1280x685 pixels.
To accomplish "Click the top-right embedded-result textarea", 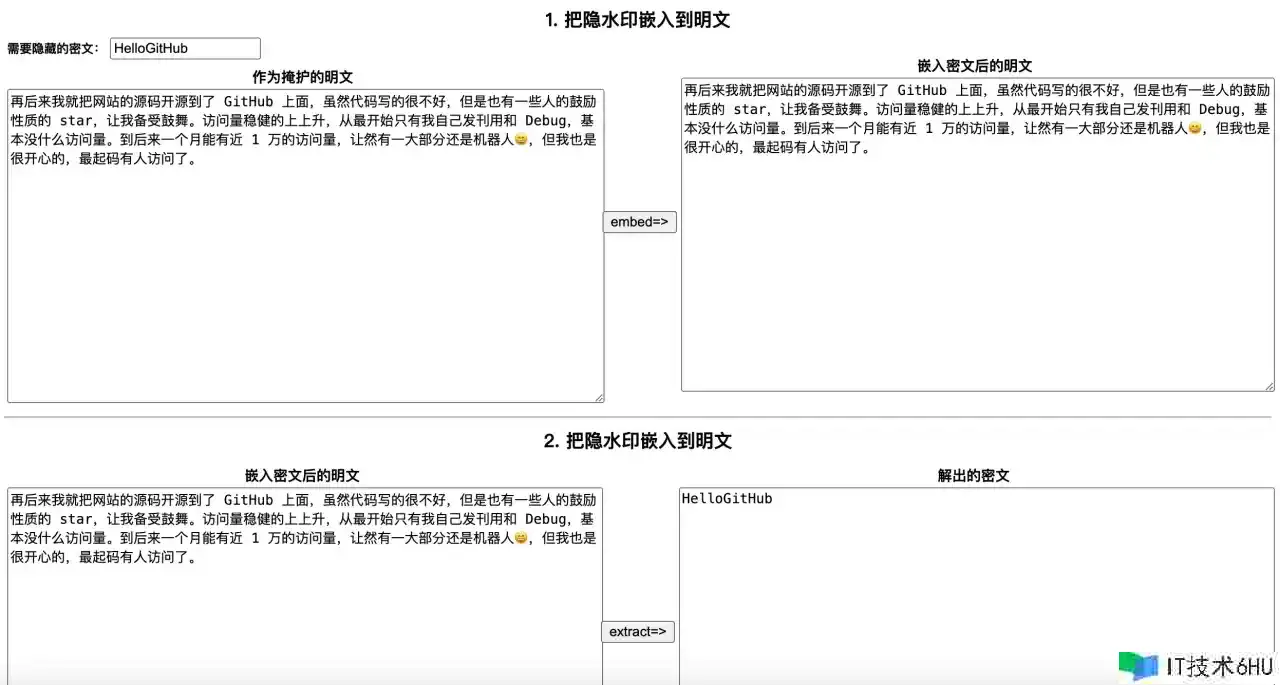I will [978, 235].
